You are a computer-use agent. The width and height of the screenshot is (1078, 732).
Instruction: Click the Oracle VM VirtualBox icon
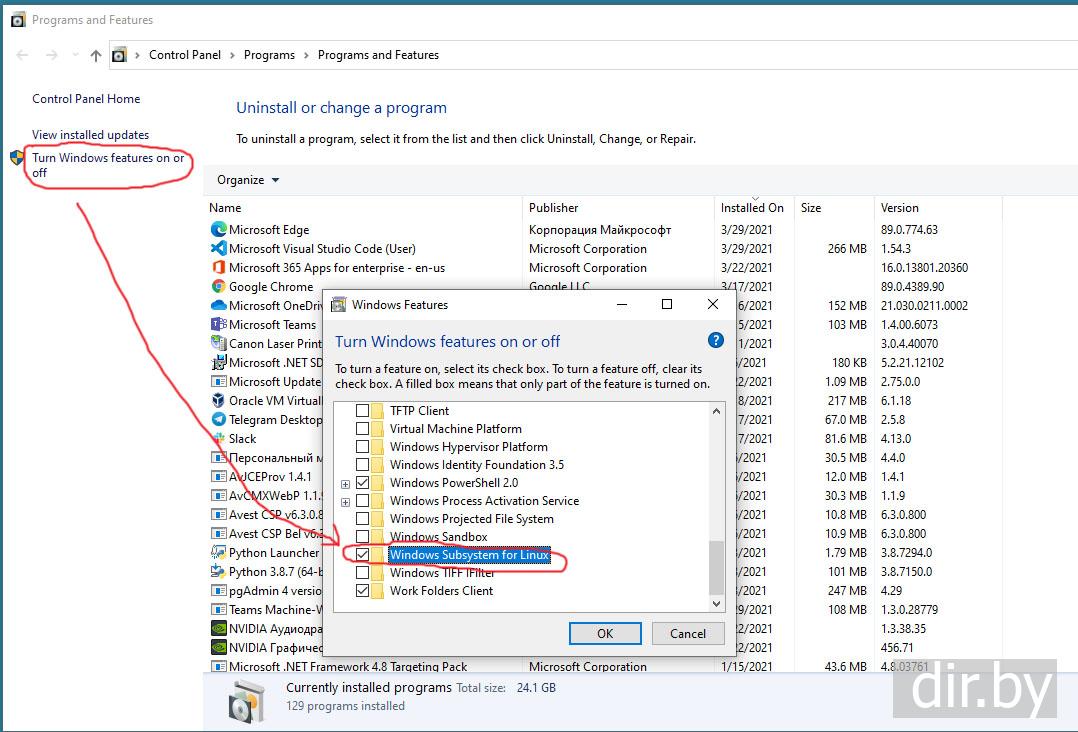click(x=218, y=401)
